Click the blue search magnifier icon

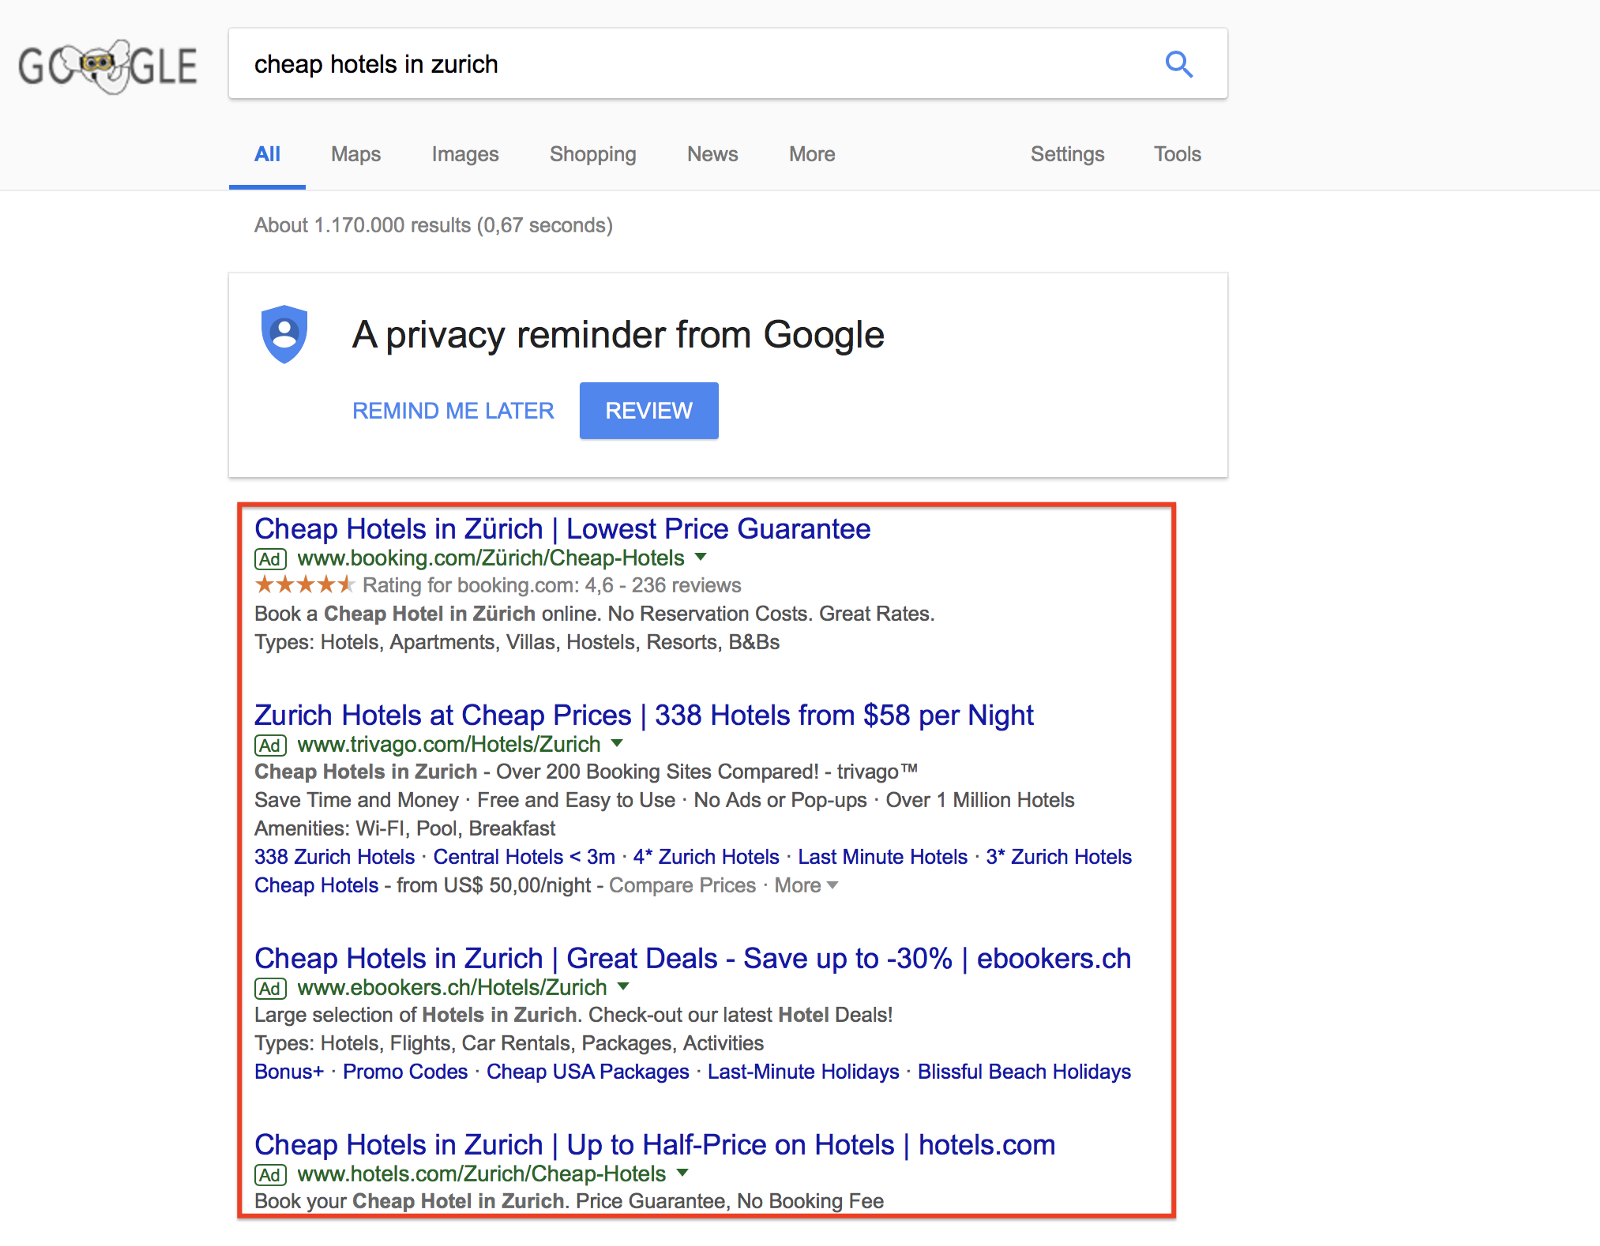[1179, 65]
